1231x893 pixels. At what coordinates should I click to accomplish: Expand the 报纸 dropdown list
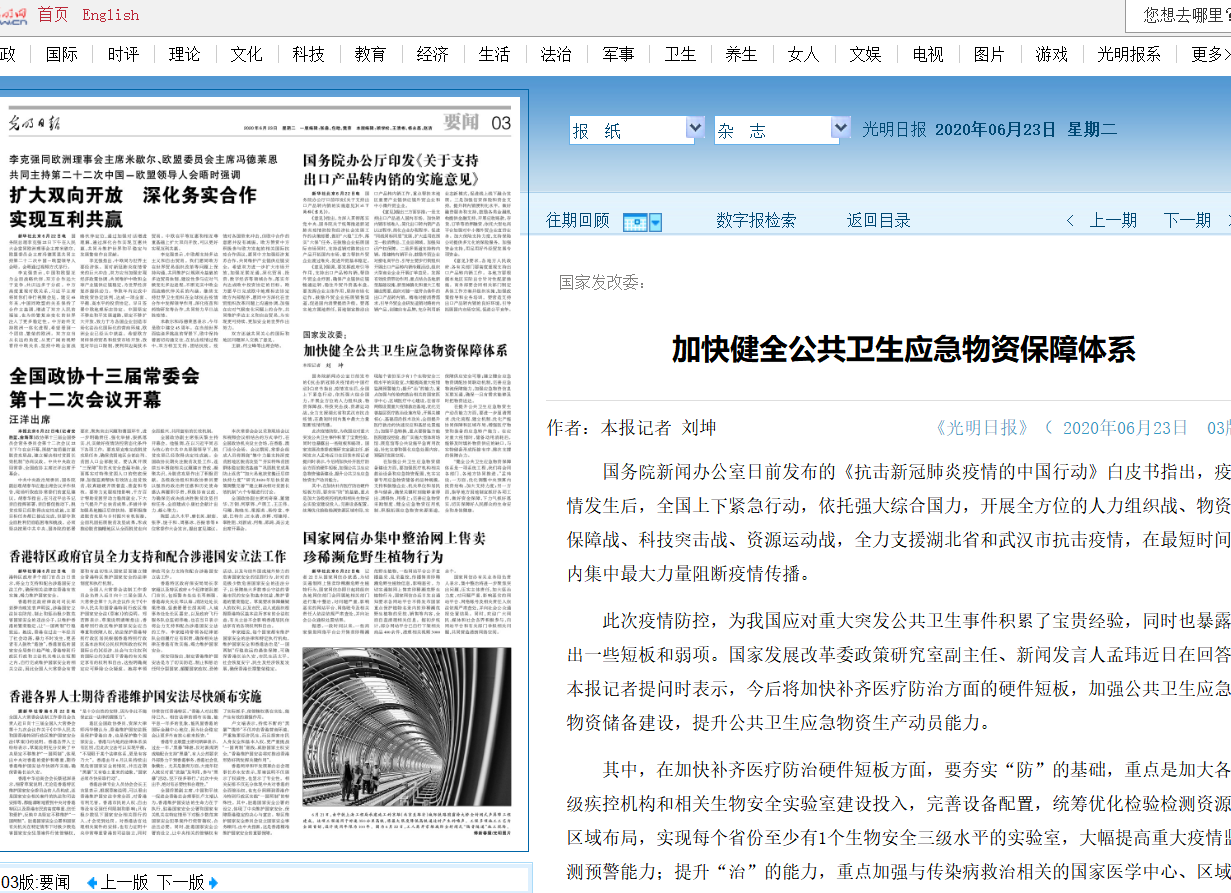[696, 128]
